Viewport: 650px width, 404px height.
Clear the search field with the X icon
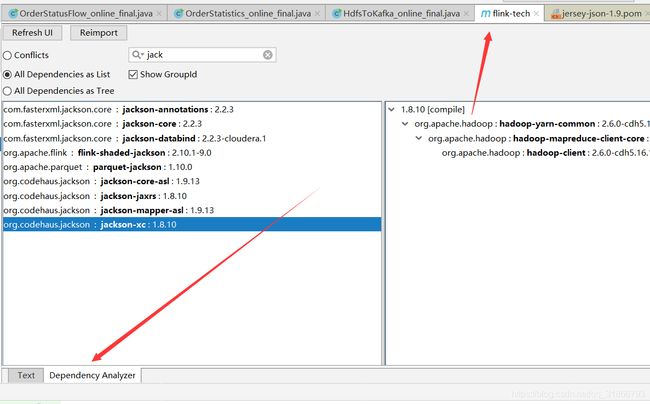268,55
